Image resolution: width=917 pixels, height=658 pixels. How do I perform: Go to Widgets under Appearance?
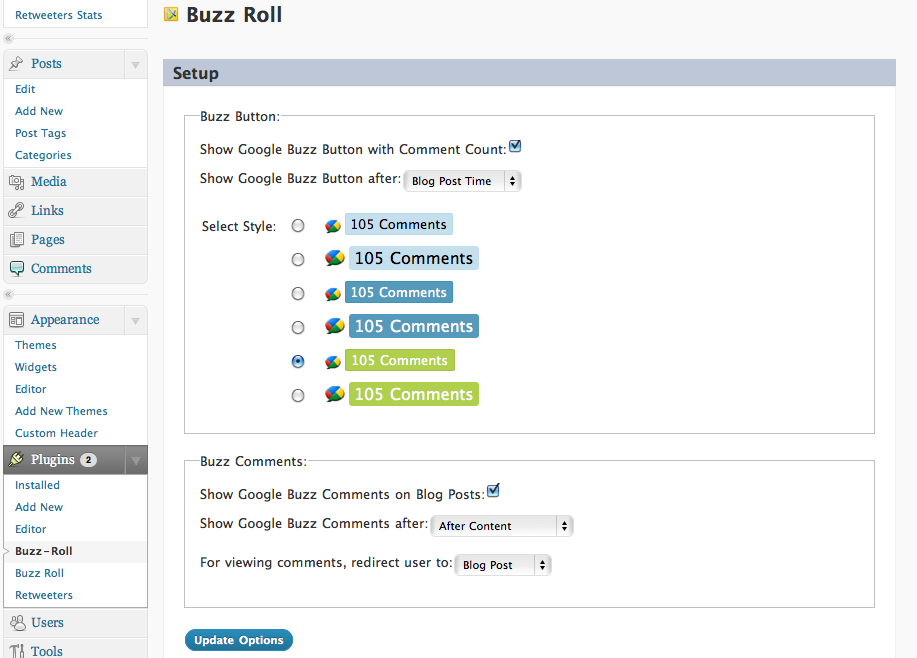pyautogui.click(x=36, y=367)
